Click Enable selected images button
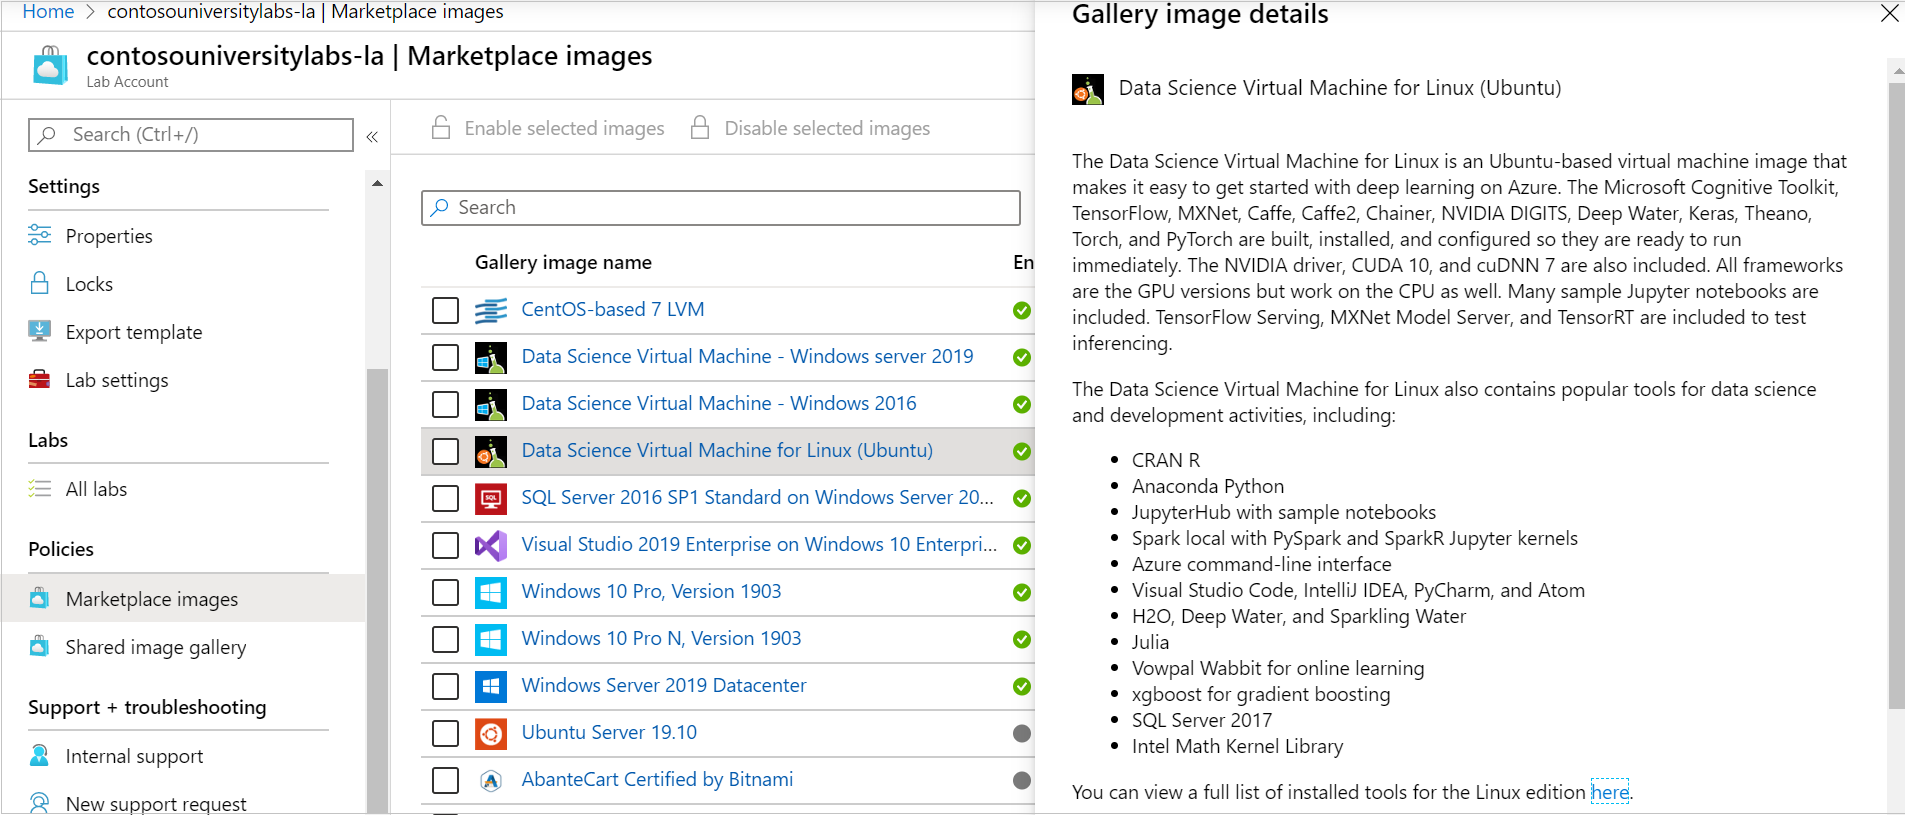Viewport: 1905px width, 815px height. click(x=548, y=128)
